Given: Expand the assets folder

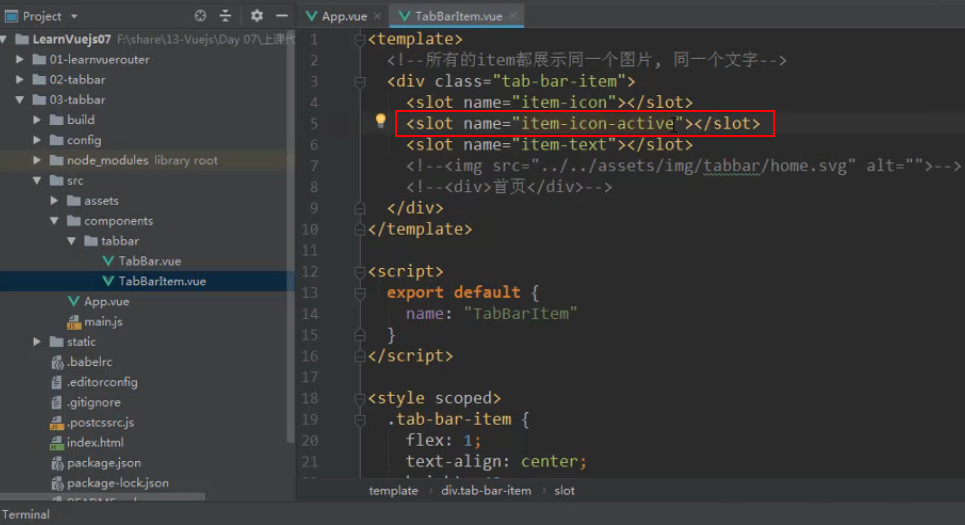Looking at the screenshot, I should tap(54, 201).
